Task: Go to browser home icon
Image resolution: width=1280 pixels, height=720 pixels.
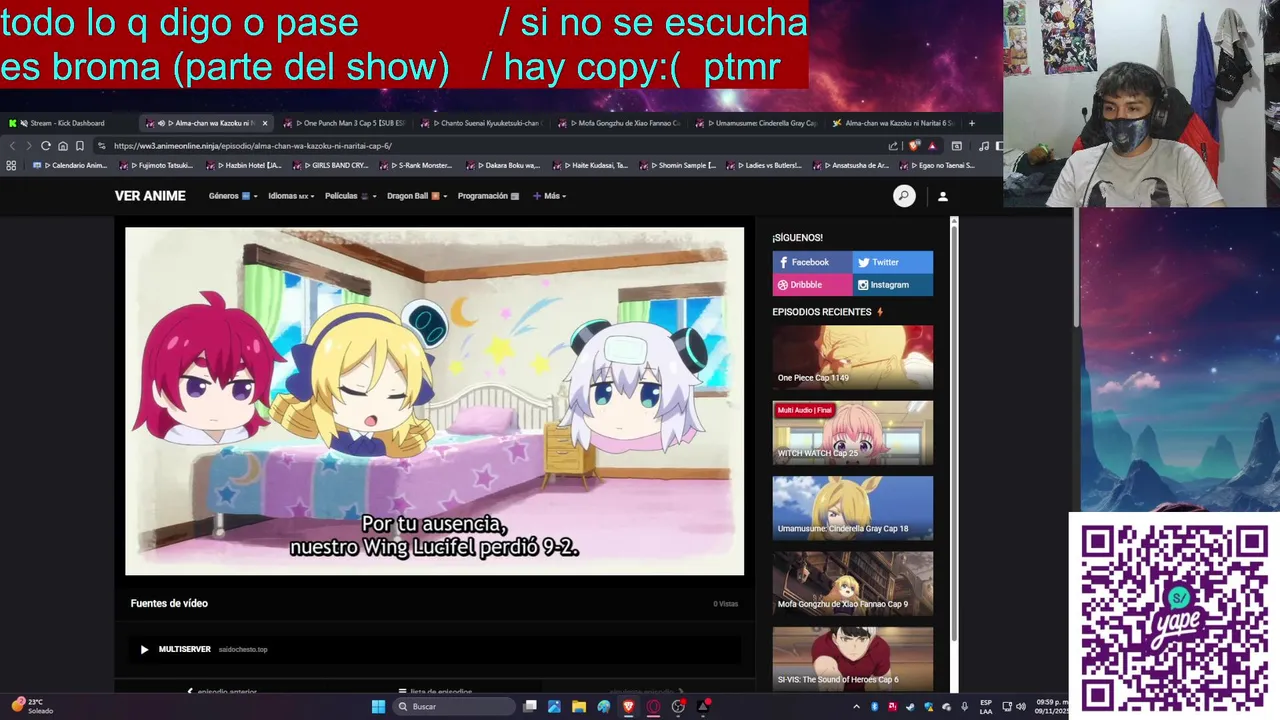Action: coord(62,146)
